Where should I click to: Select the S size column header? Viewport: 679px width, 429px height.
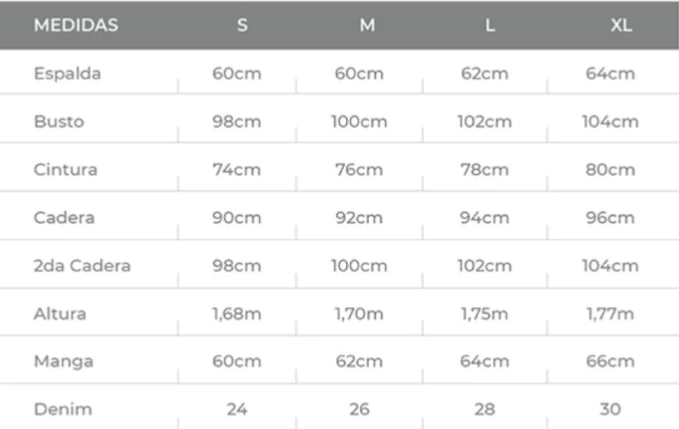[242, 26]
